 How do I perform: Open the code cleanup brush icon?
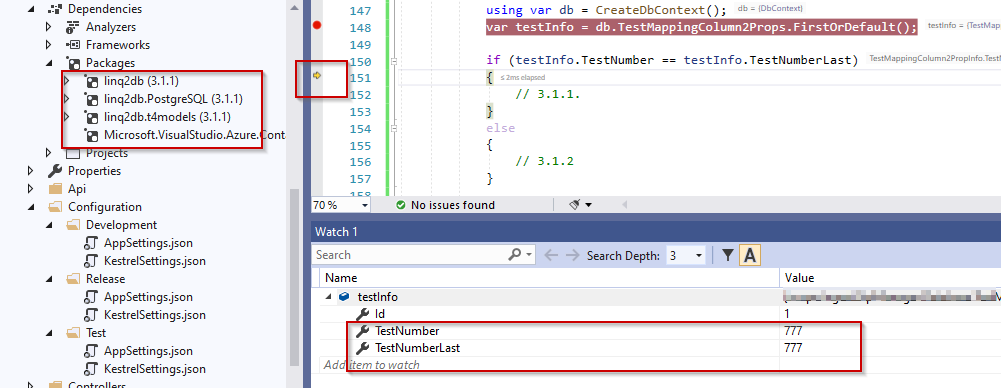click(x=575, y=205)
